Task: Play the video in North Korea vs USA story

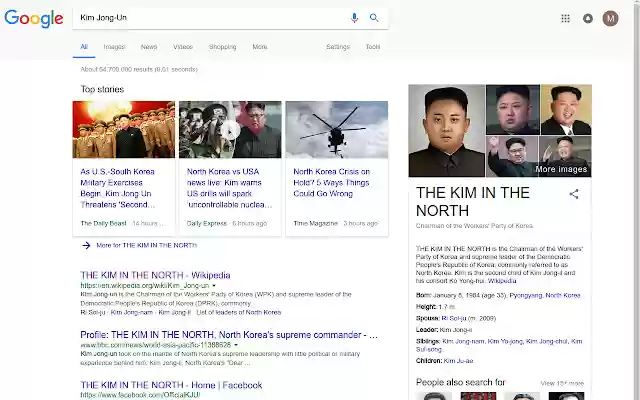Action: pos(230,130)
